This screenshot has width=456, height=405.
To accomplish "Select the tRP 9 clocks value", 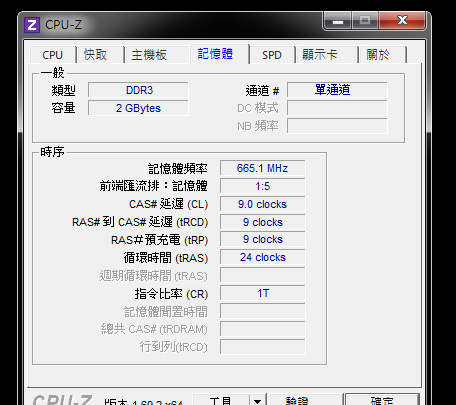I will (263, 239).
